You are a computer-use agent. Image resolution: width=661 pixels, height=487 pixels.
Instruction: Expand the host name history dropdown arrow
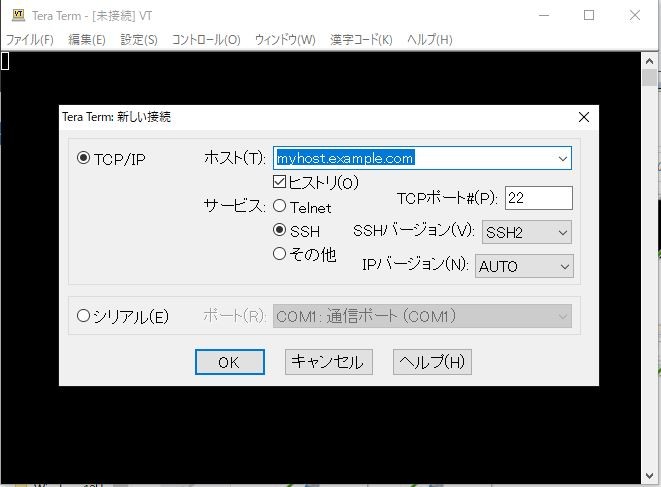point(563,159)
